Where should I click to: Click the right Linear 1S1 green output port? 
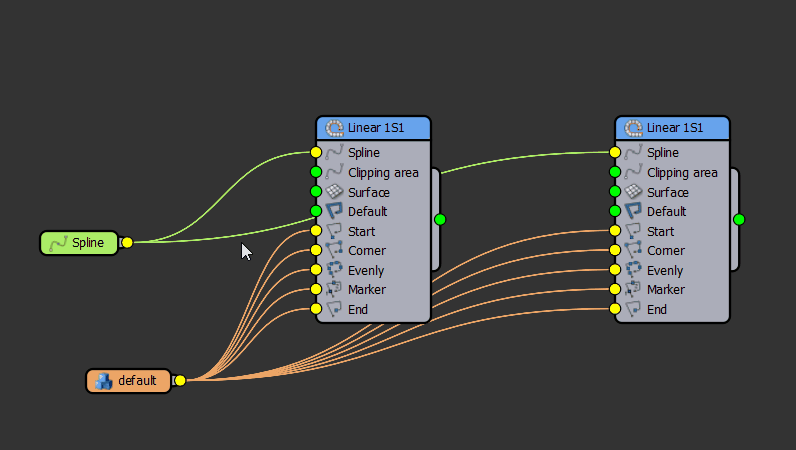point(739,219)
